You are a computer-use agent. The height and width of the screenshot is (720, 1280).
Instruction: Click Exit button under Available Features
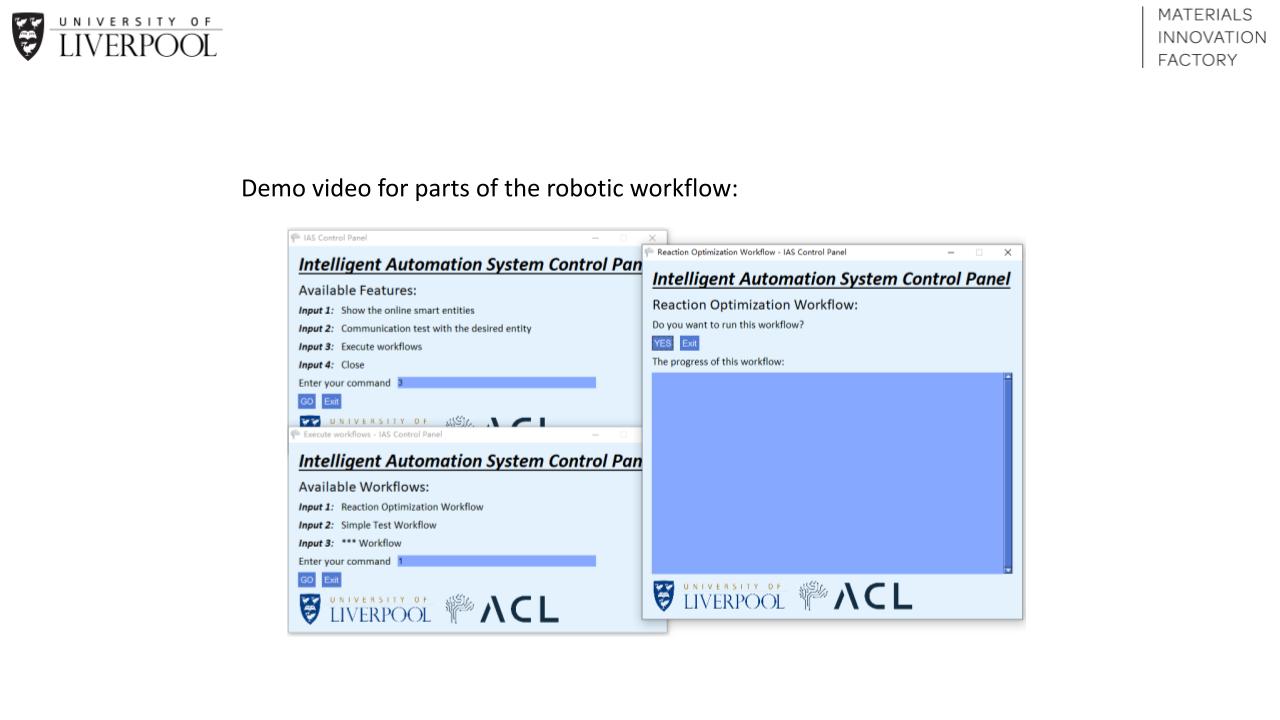331,401
